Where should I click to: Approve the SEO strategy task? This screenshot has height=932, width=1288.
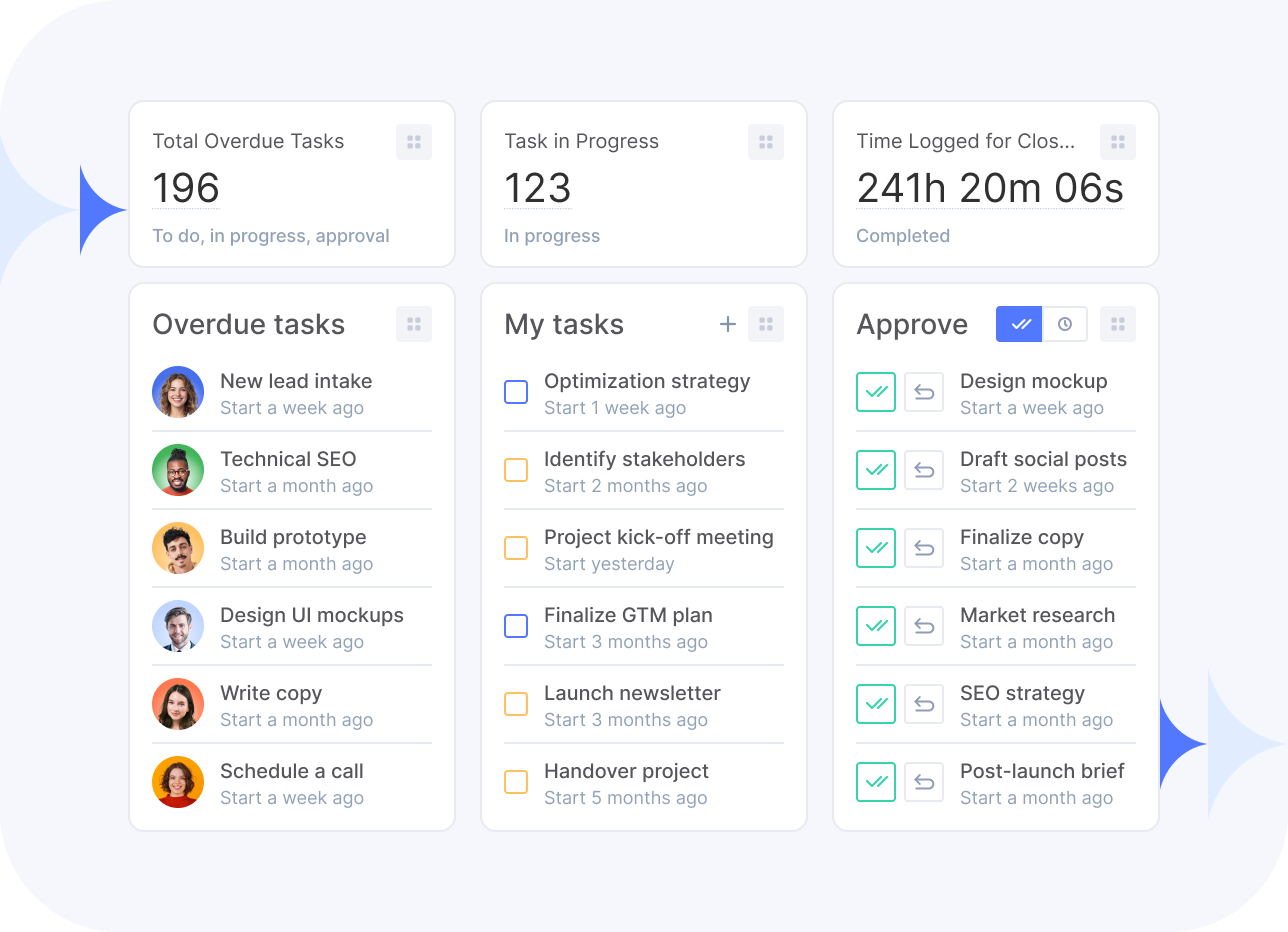click(x=876, y=704)
